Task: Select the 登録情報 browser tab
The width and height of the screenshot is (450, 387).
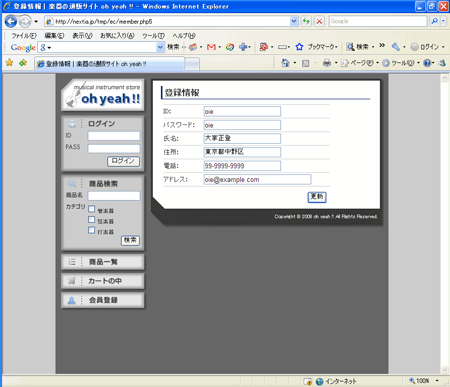Action: 109,64
